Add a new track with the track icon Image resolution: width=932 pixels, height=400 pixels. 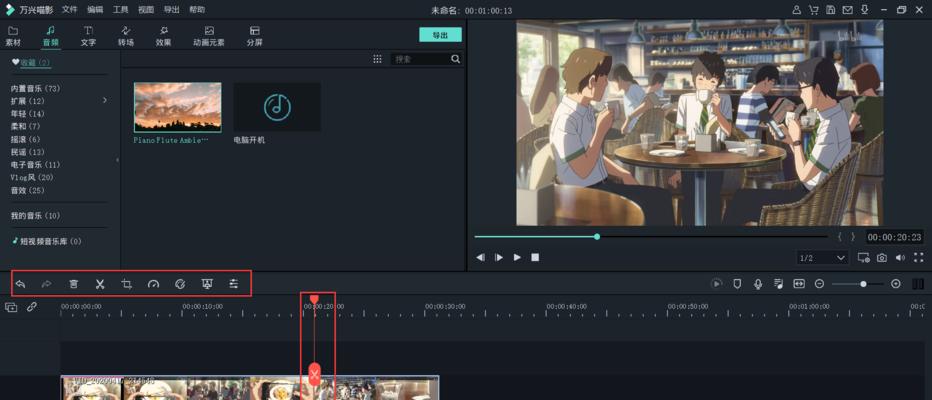[11, 307]
